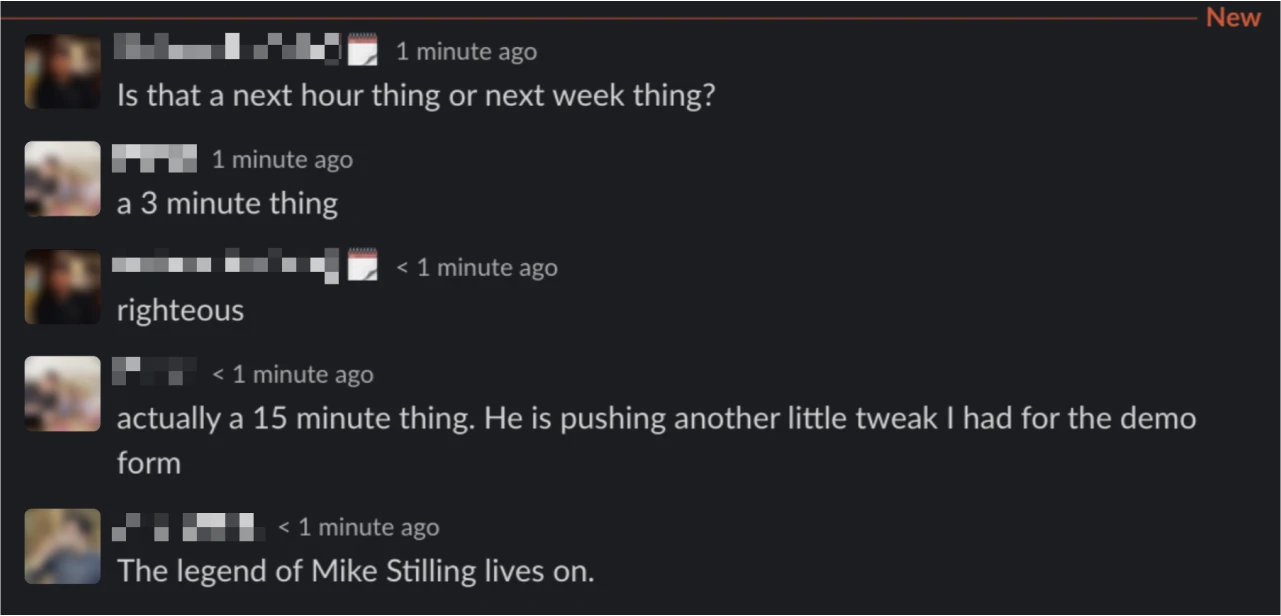Click the 'New' unread messages divider label

tap(1233, 17)
